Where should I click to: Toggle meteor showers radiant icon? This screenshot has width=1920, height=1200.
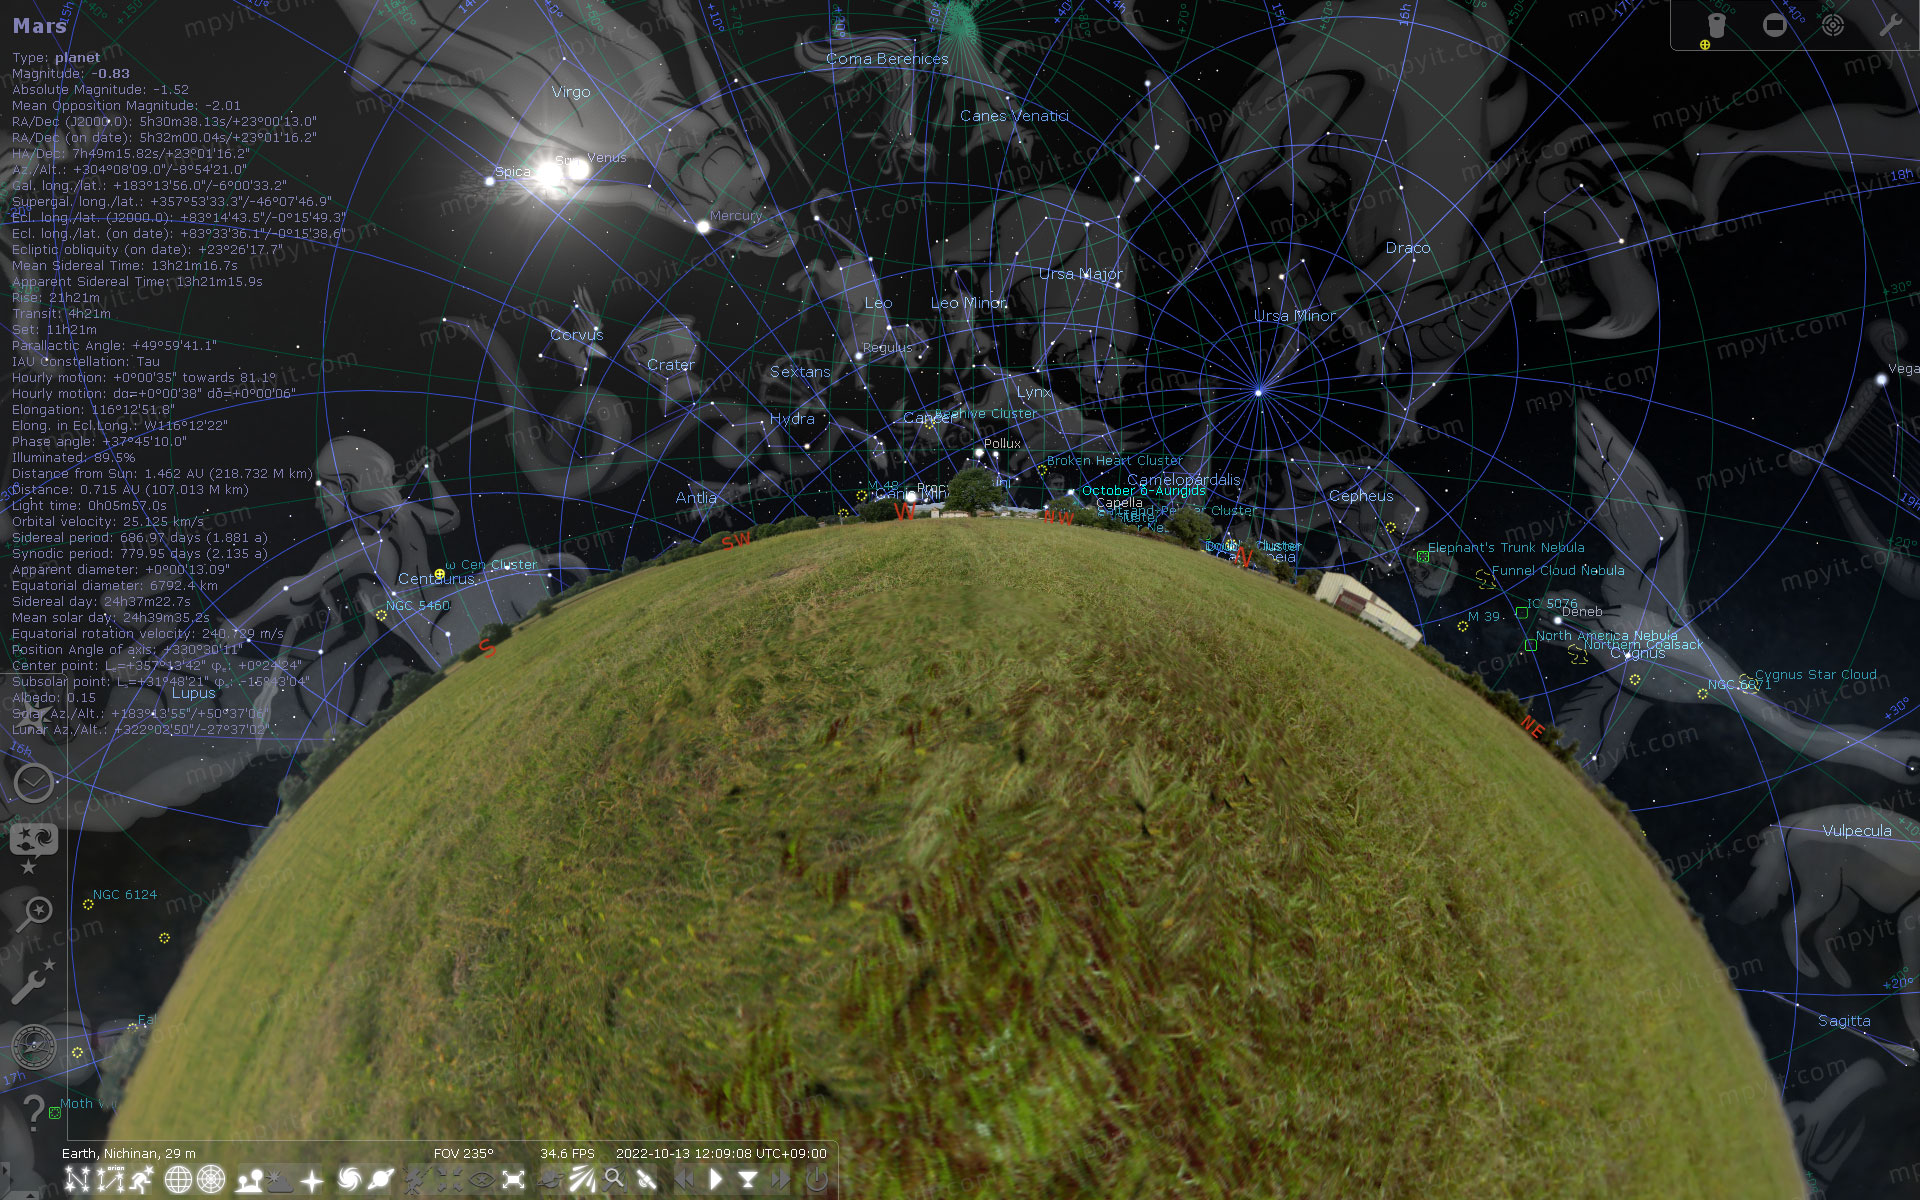coord(583,1179)
